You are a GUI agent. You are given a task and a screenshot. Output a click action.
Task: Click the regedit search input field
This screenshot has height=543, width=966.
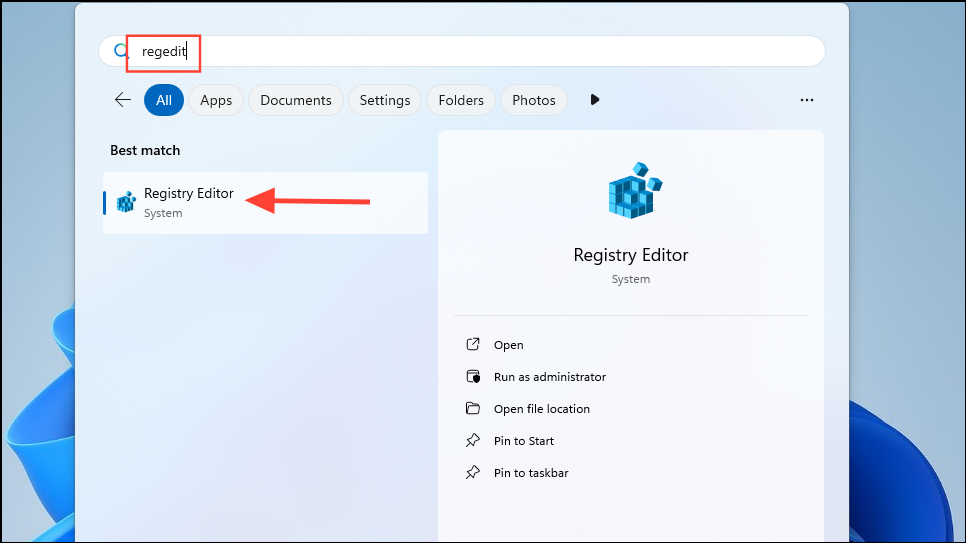click(462, 51)
